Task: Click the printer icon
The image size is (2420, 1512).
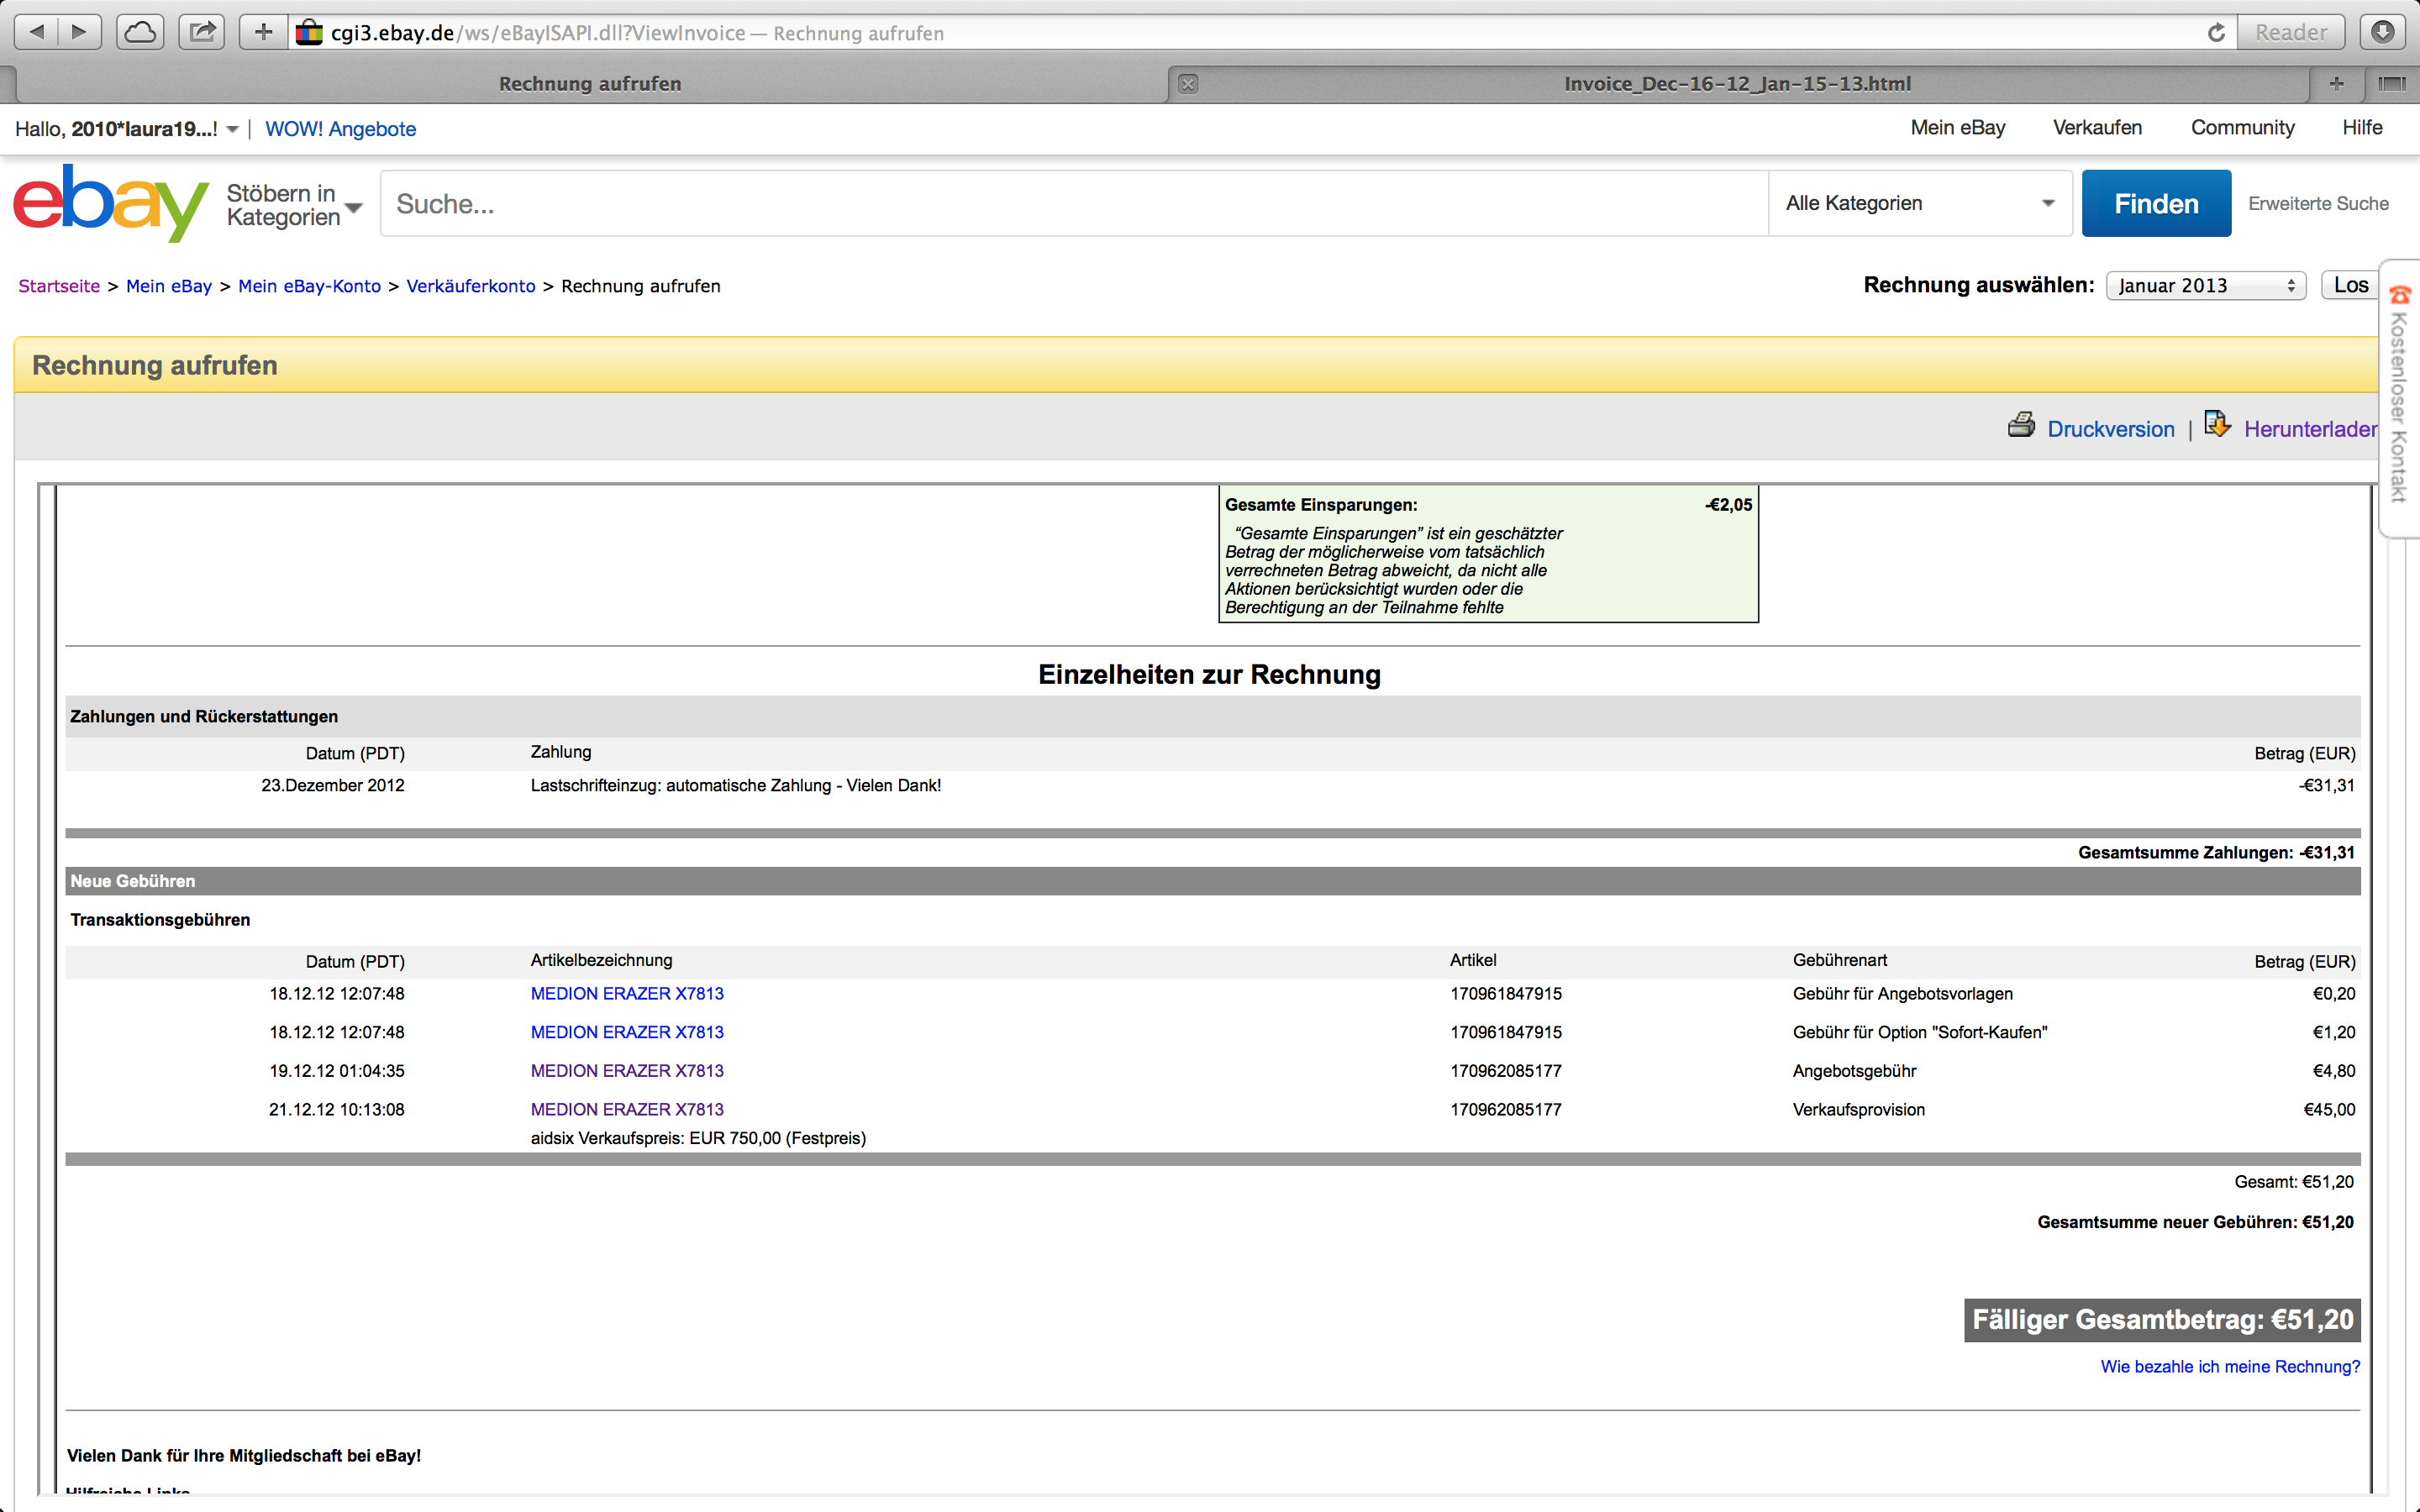Action: point(2021,425)
